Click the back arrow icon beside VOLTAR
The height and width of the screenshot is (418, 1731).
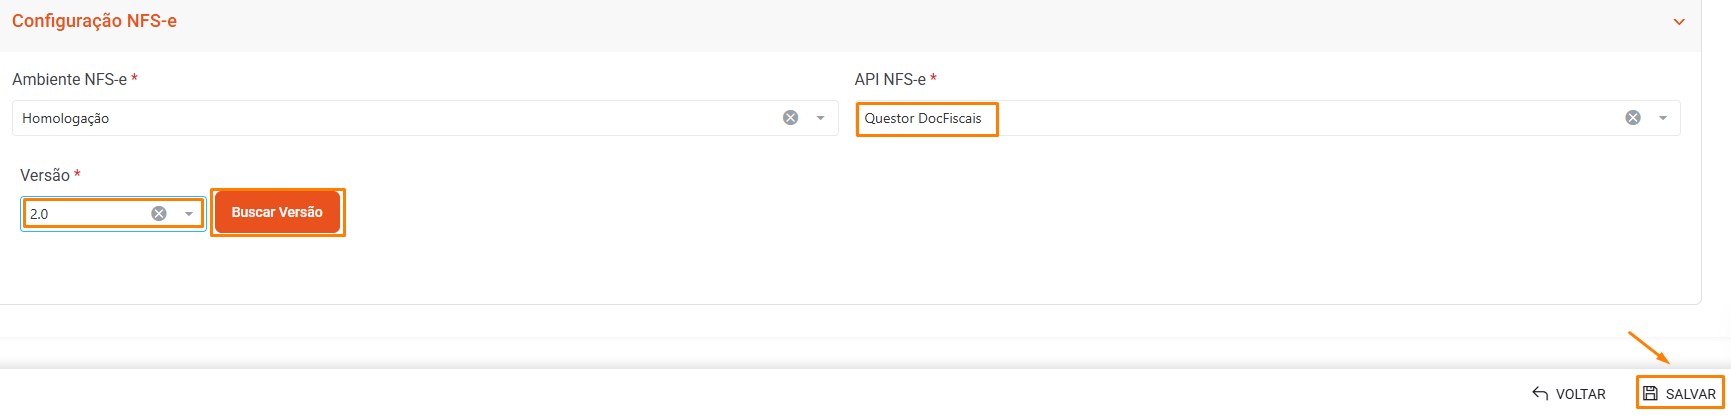(1540, 394)
